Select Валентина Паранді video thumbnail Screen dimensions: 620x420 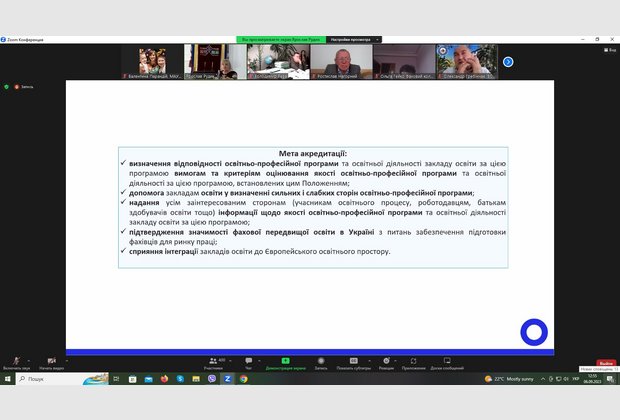coord(152,62)
